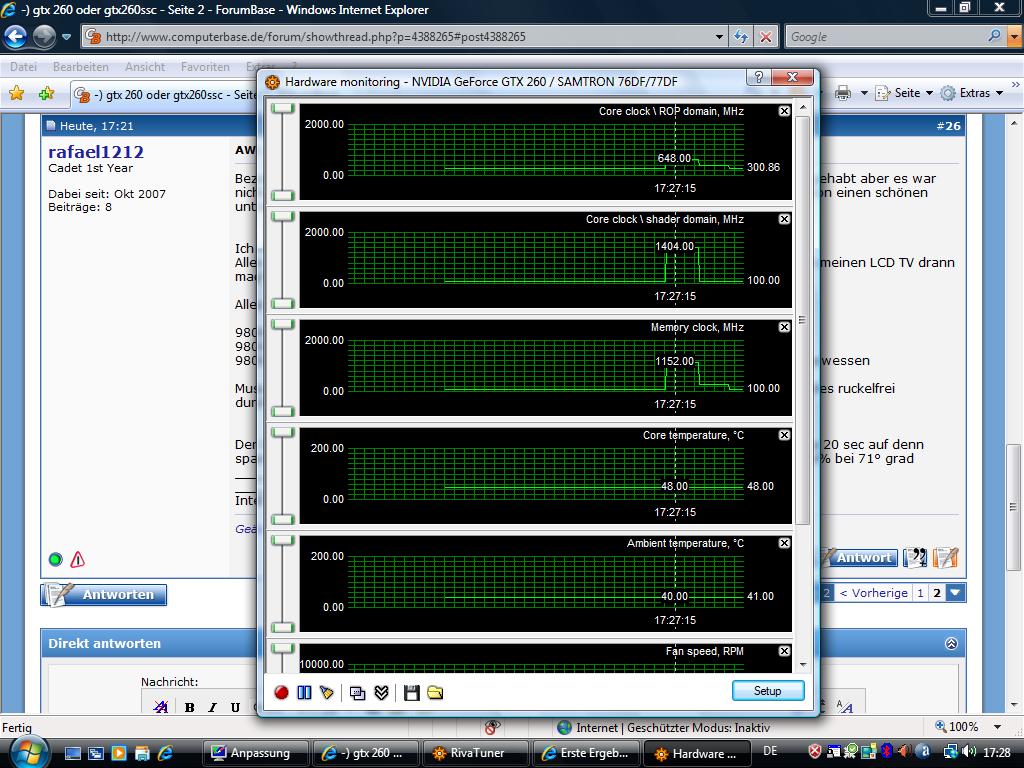
Task: Switch to RivaTuner taskbar button
Action: click(475, 753)
